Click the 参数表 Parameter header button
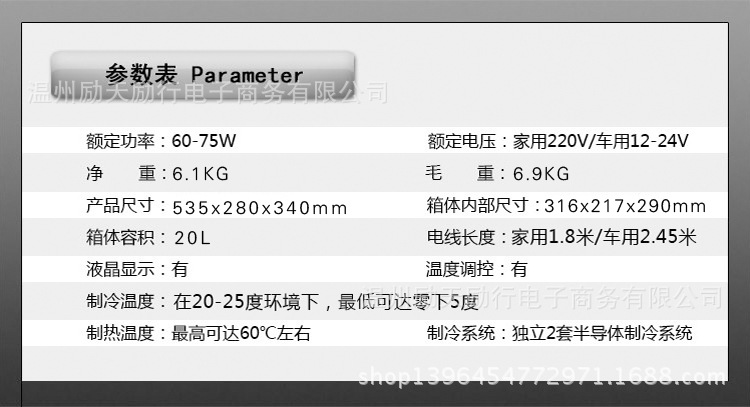The width and height of the screenshot is (750, 407). point(203,74)
